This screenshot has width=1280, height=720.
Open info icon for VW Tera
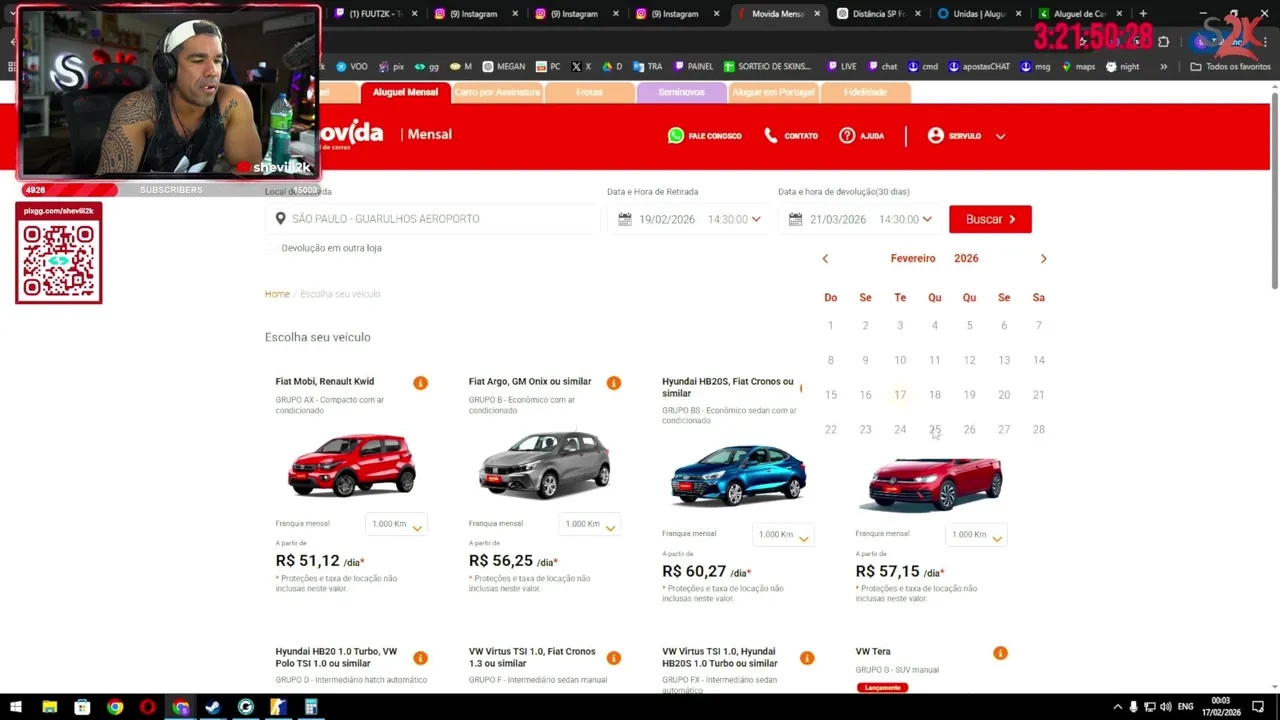(x=1000, y=653)
